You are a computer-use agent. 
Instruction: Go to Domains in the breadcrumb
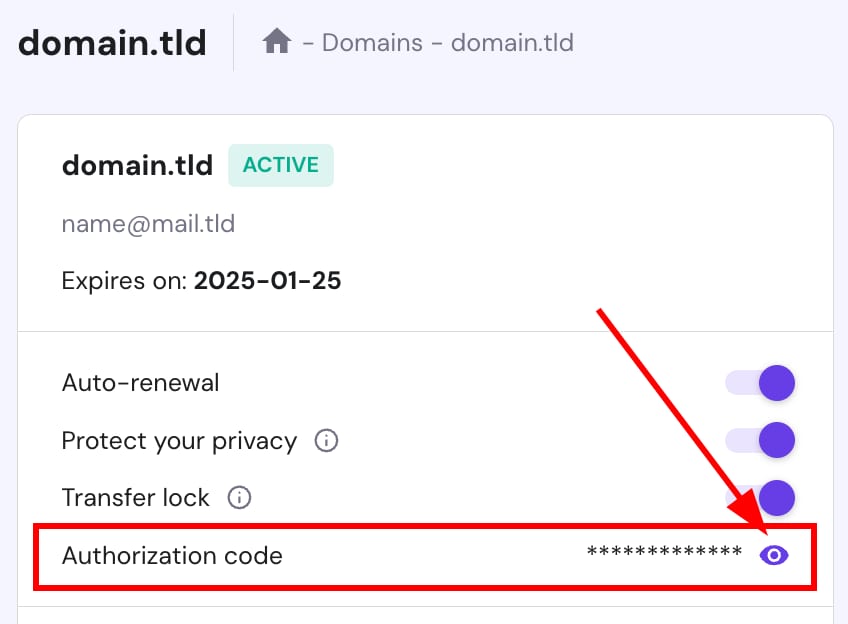pyautogui.click(x=374, y=43)
